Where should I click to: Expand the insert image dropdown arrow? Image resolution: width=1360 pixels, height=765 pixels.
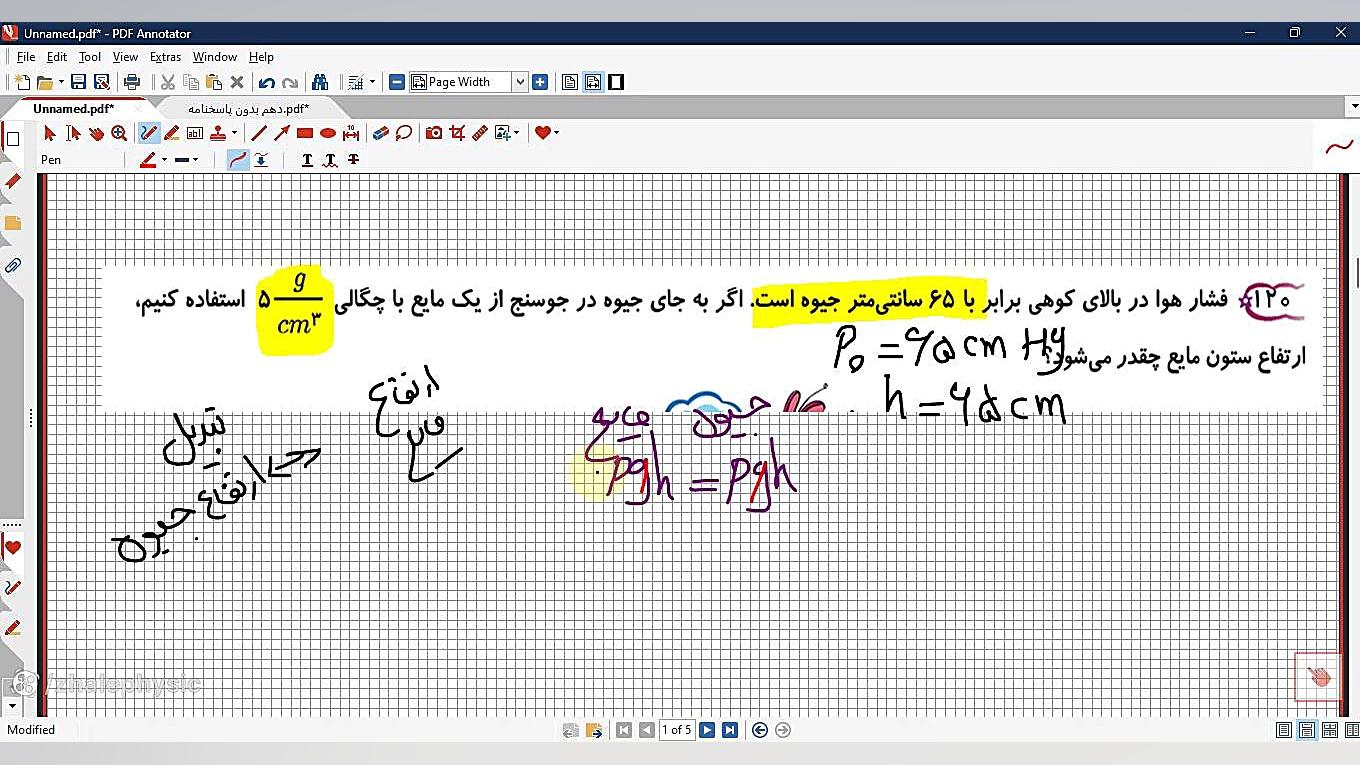tap(516, 133)
